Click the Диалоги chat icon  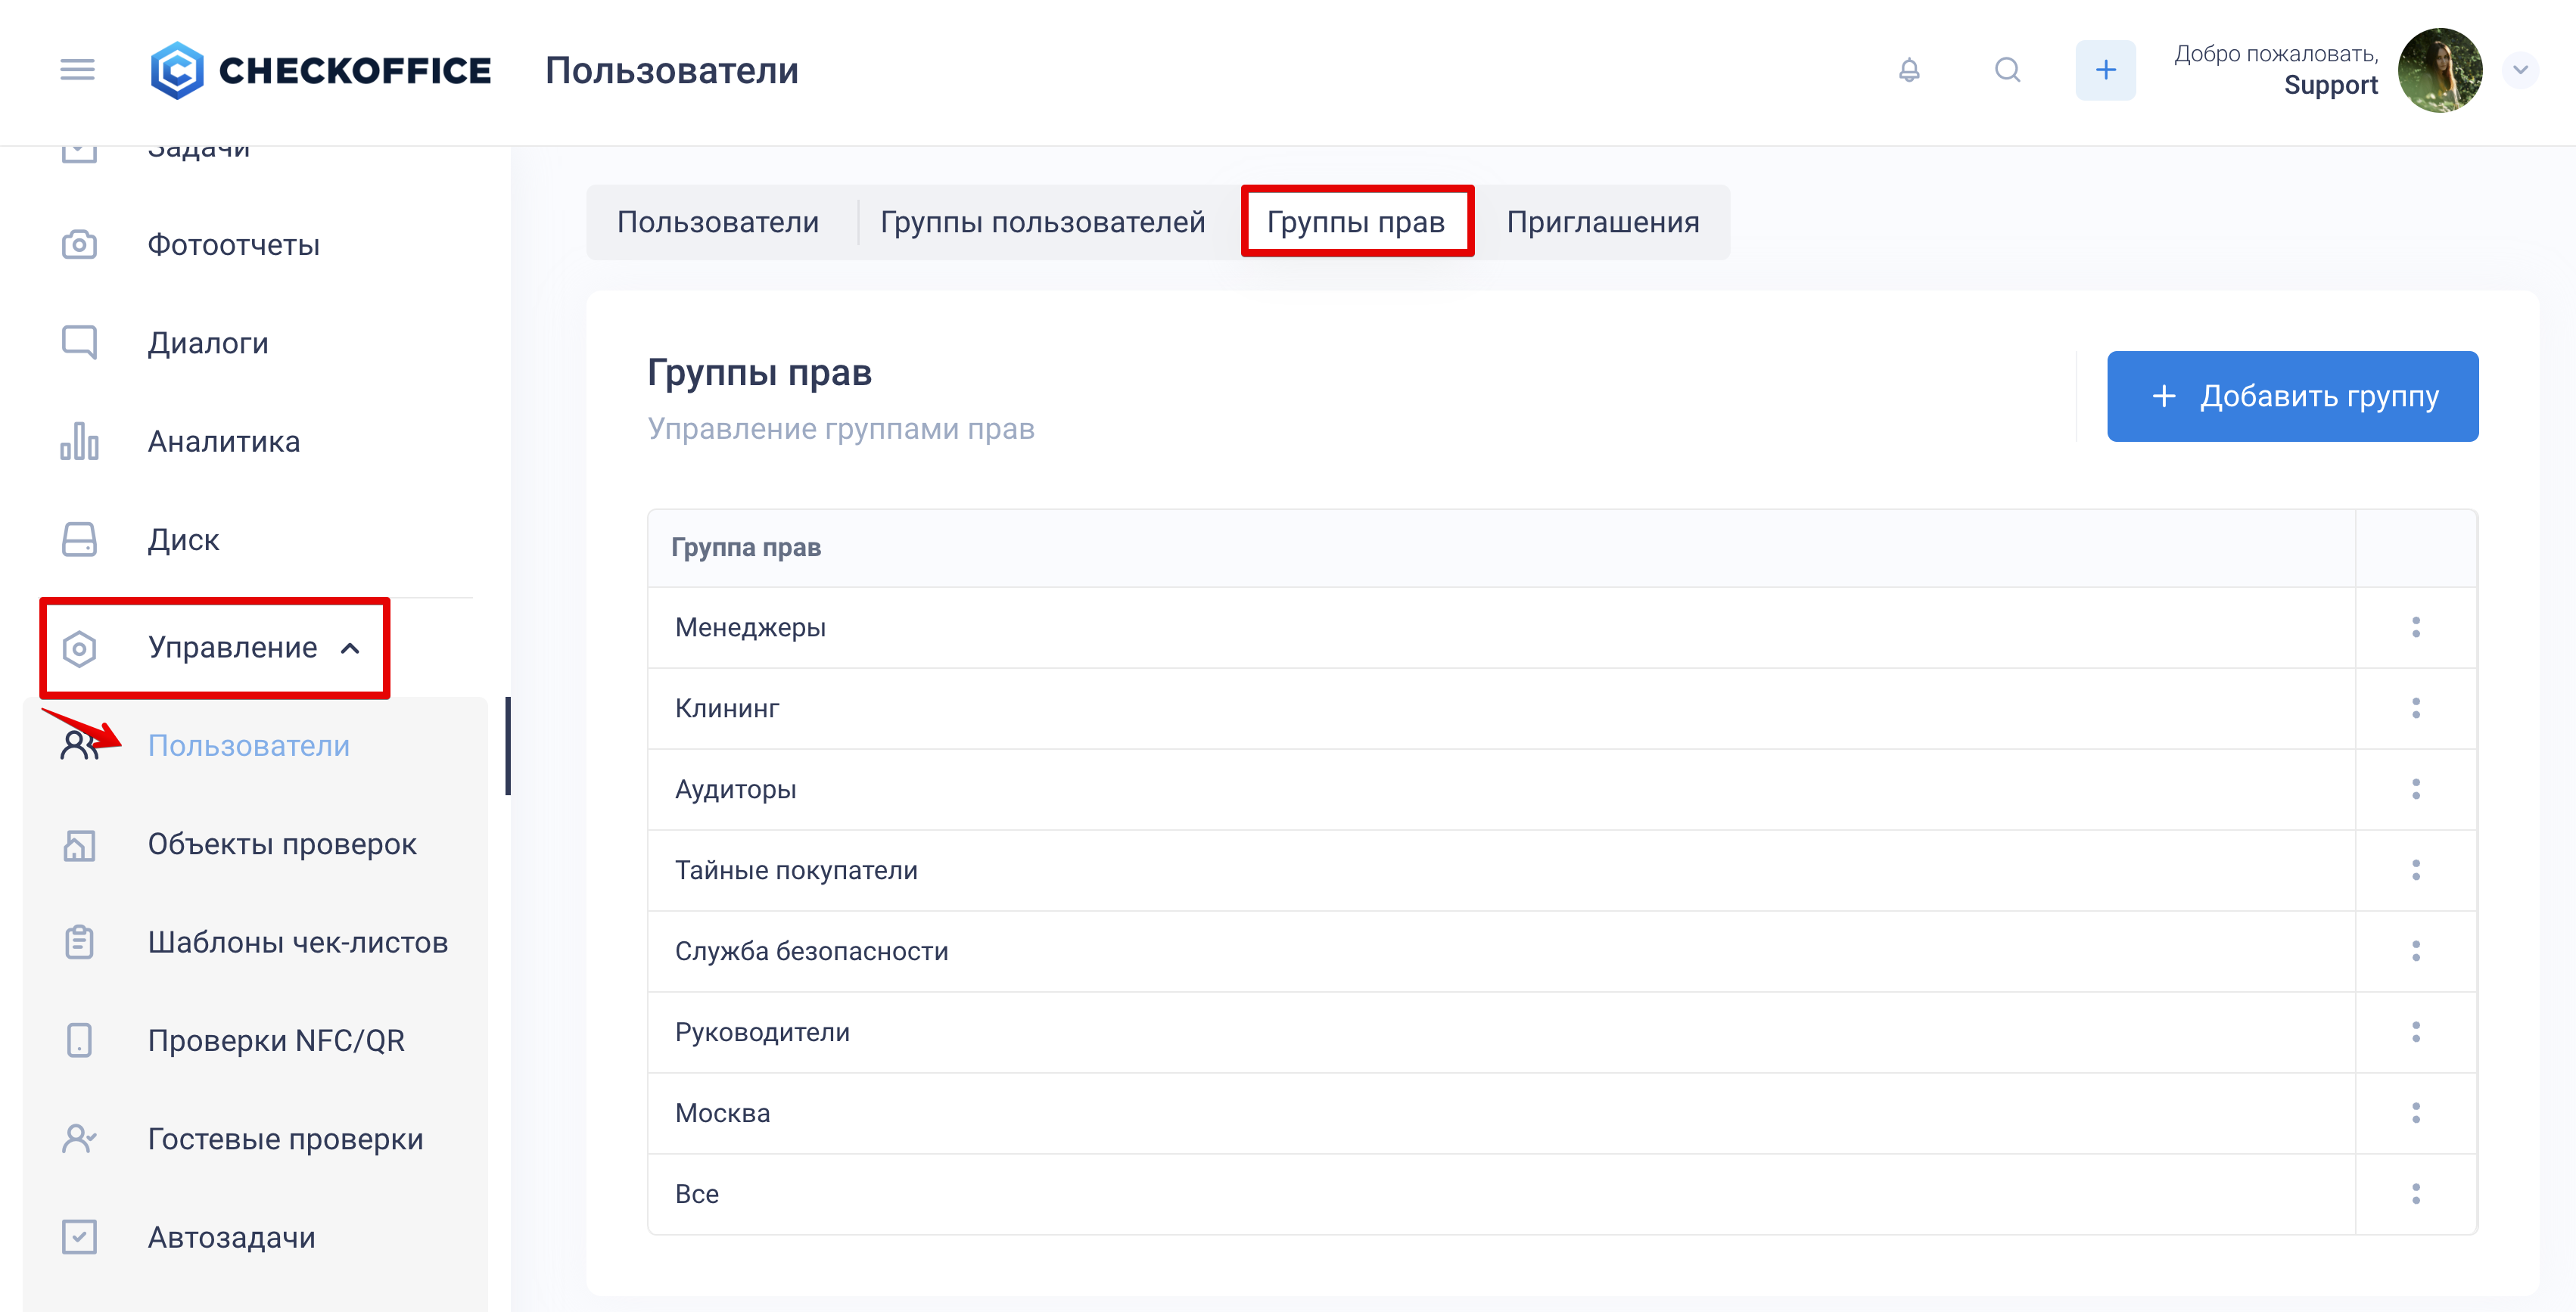coord(79,343)
